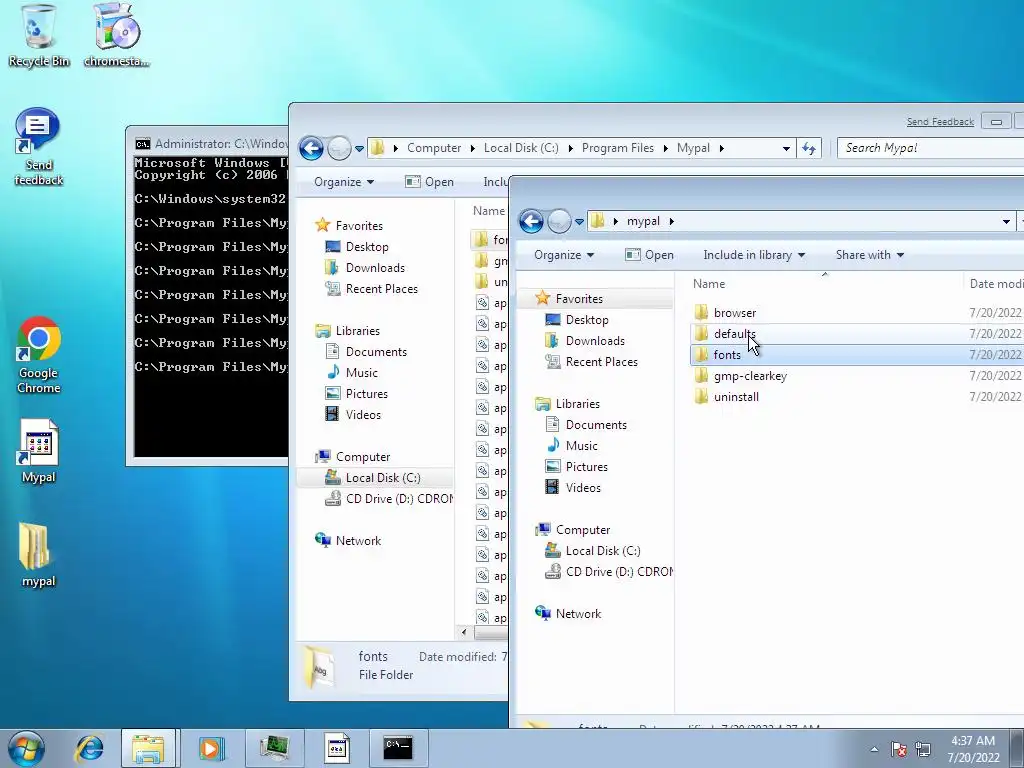Open the Command Prompt taskbar button
Image resolution: width=1024 pixels, height=768 pixels.
pos(398,748)
